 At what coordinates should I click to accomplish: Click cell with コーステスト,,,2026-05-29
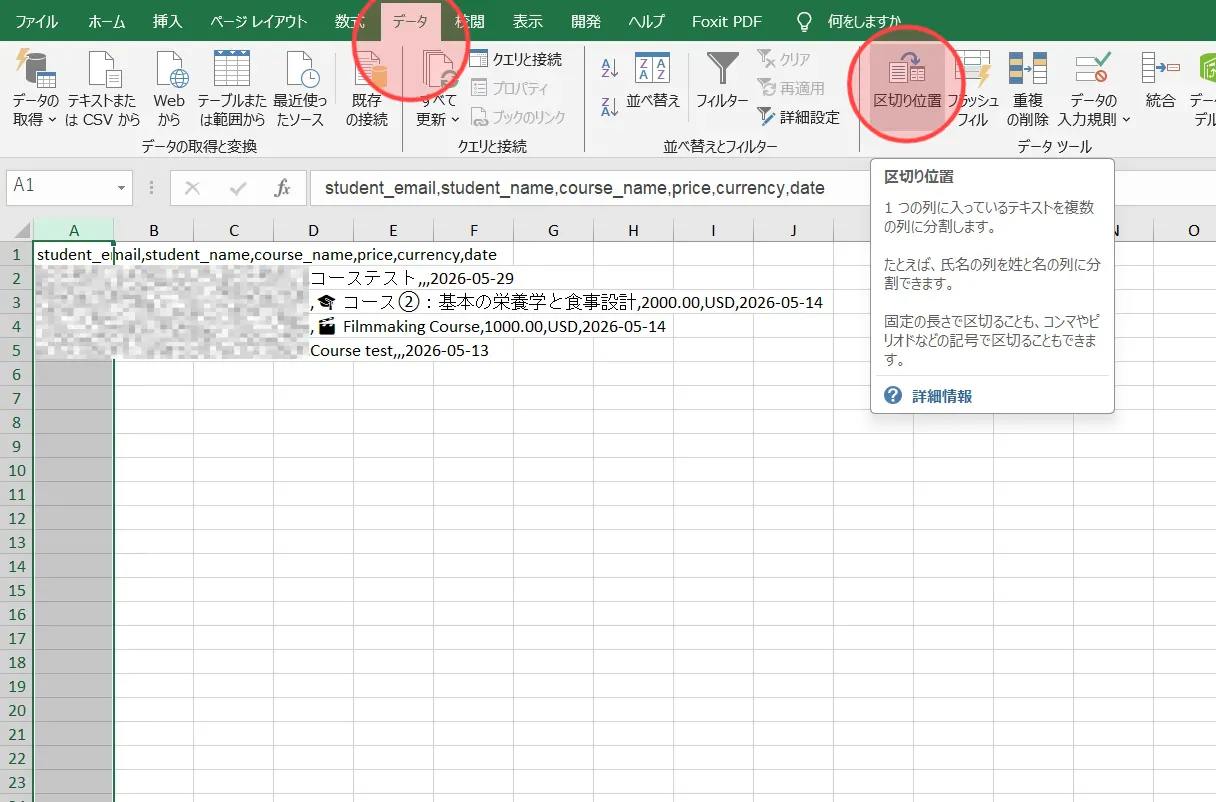pyautogui.click(x=412, y=278)
